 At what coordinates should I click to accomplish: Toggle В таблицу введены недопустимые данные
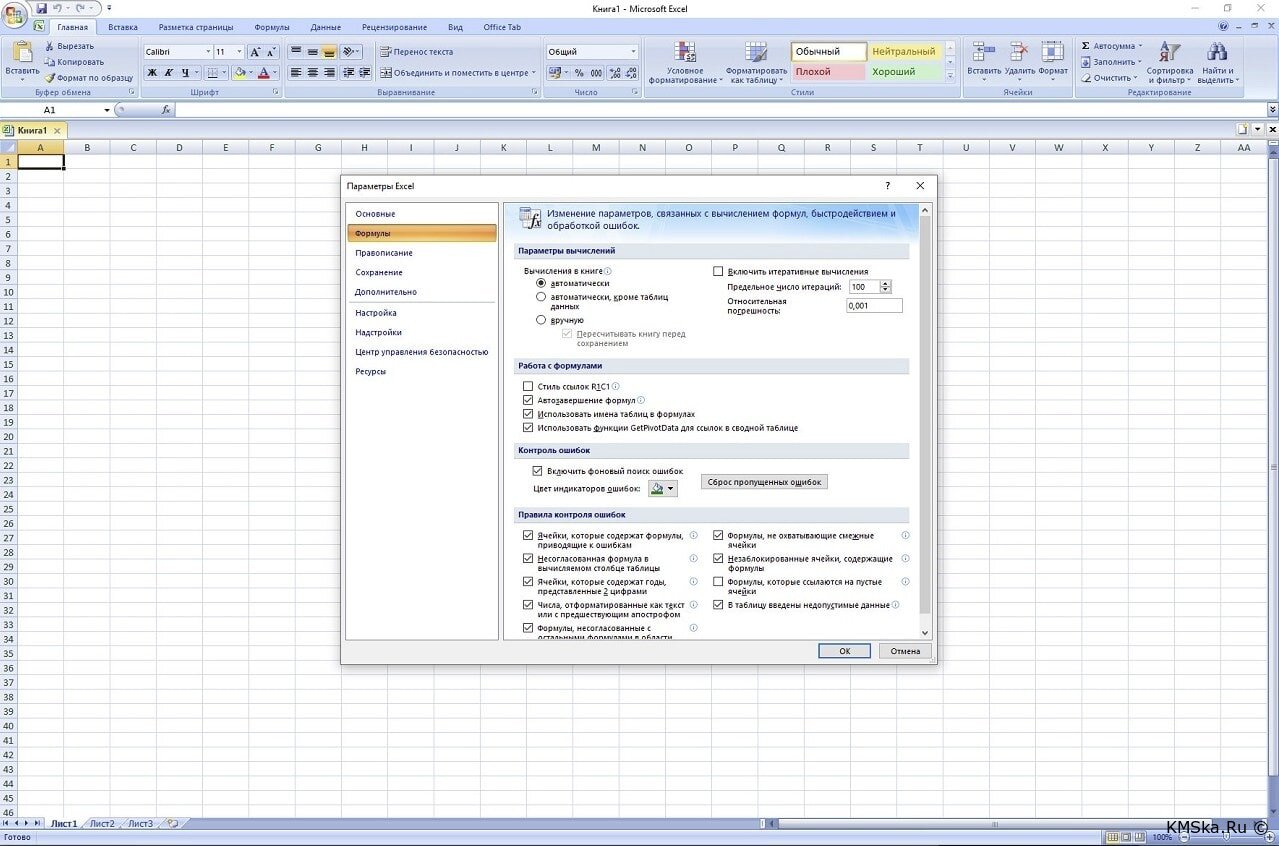pos(718,605)
